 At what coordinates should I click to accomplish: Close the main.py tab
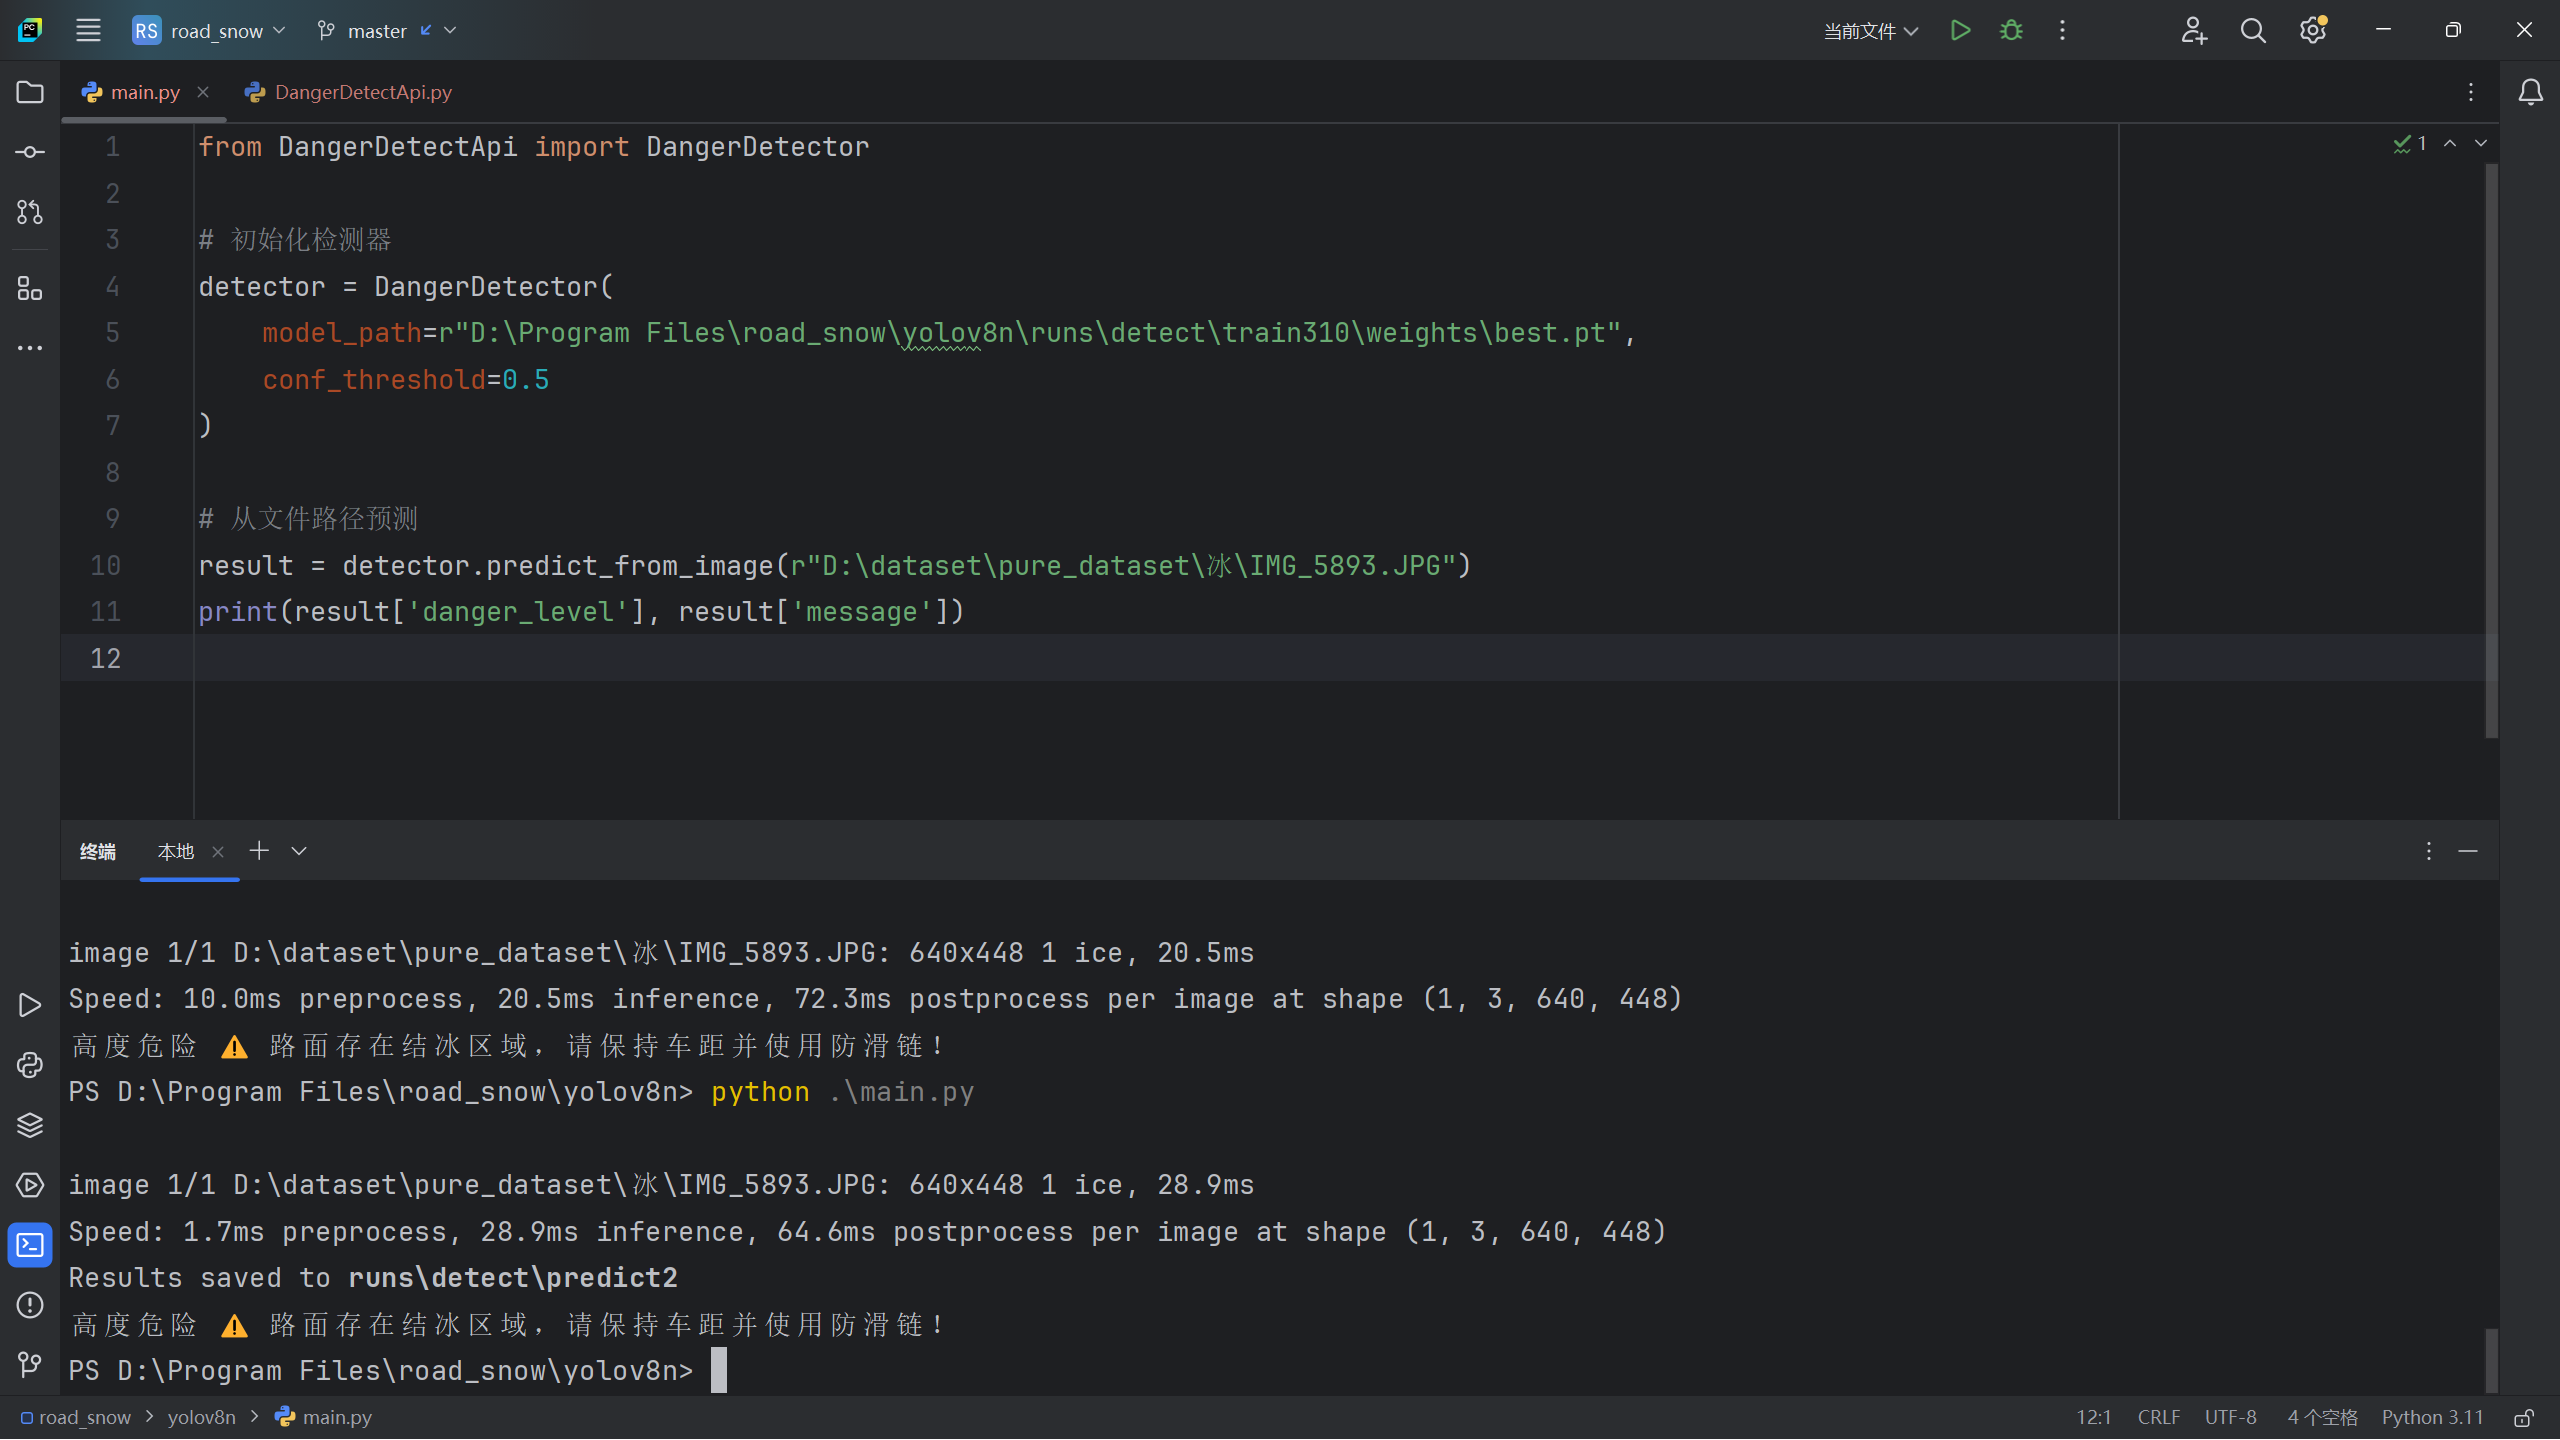pyautogui.click(x=203, y=92)
